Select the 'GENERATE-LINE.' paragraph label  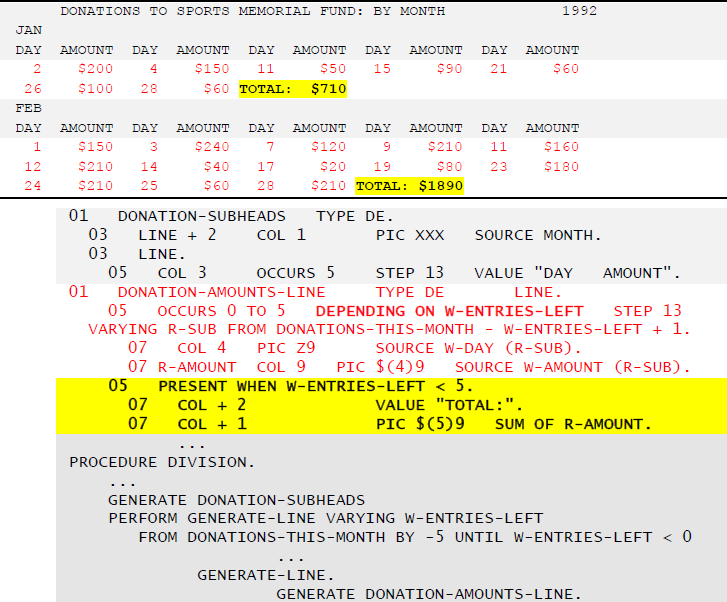[x=266, y=575]
